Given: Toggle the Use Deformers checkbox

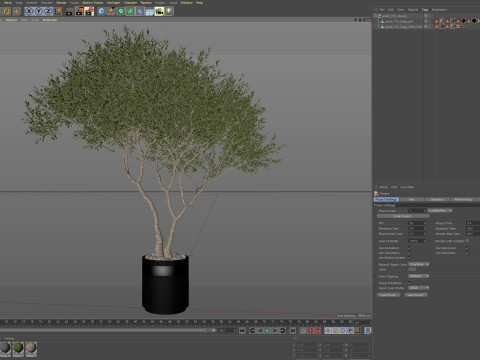Looking at the screenshot, I should click(467, 253).
